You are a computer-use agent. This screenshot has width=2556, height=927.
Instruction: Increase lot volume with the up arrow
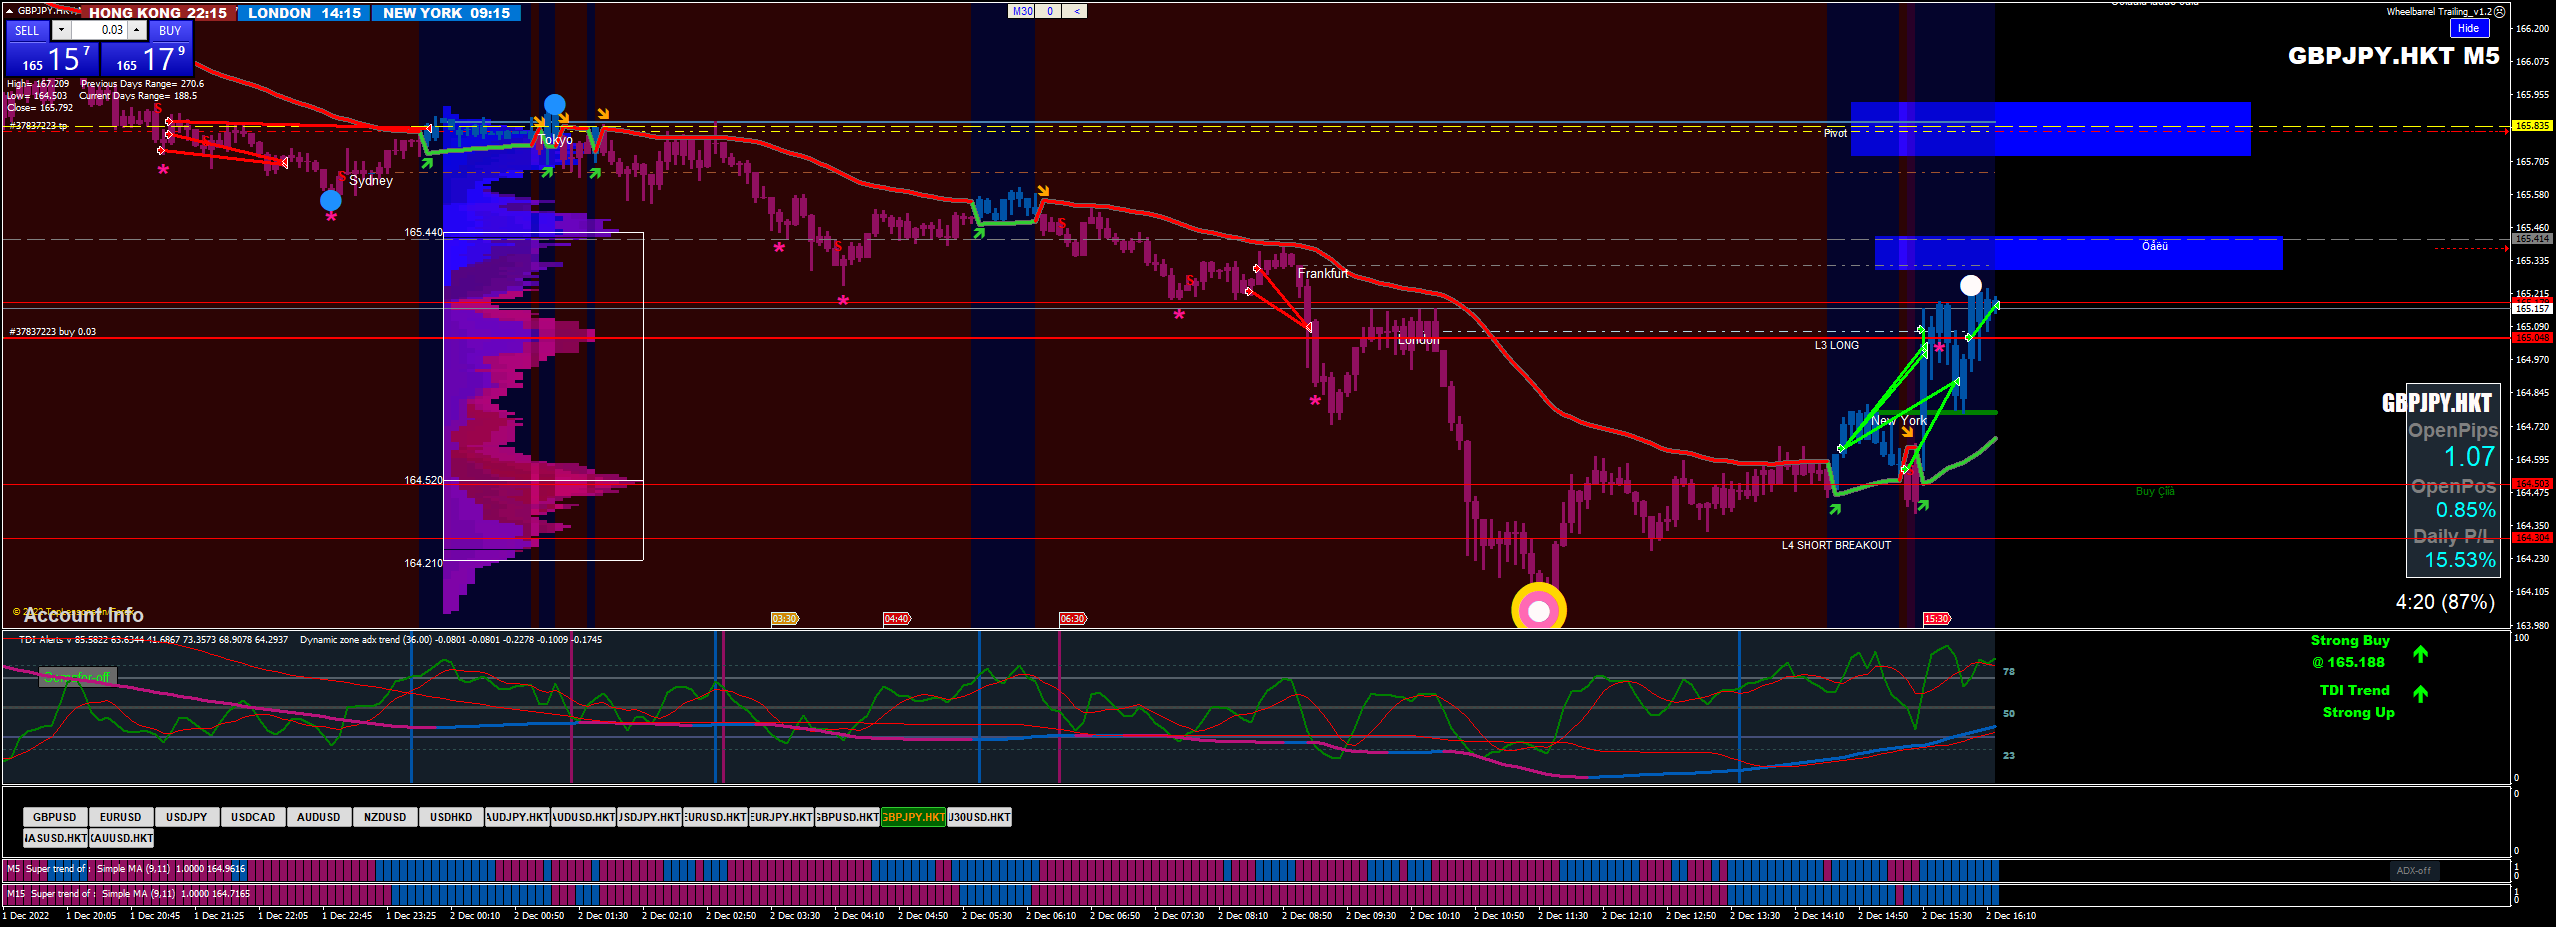(x=137, y=31)
